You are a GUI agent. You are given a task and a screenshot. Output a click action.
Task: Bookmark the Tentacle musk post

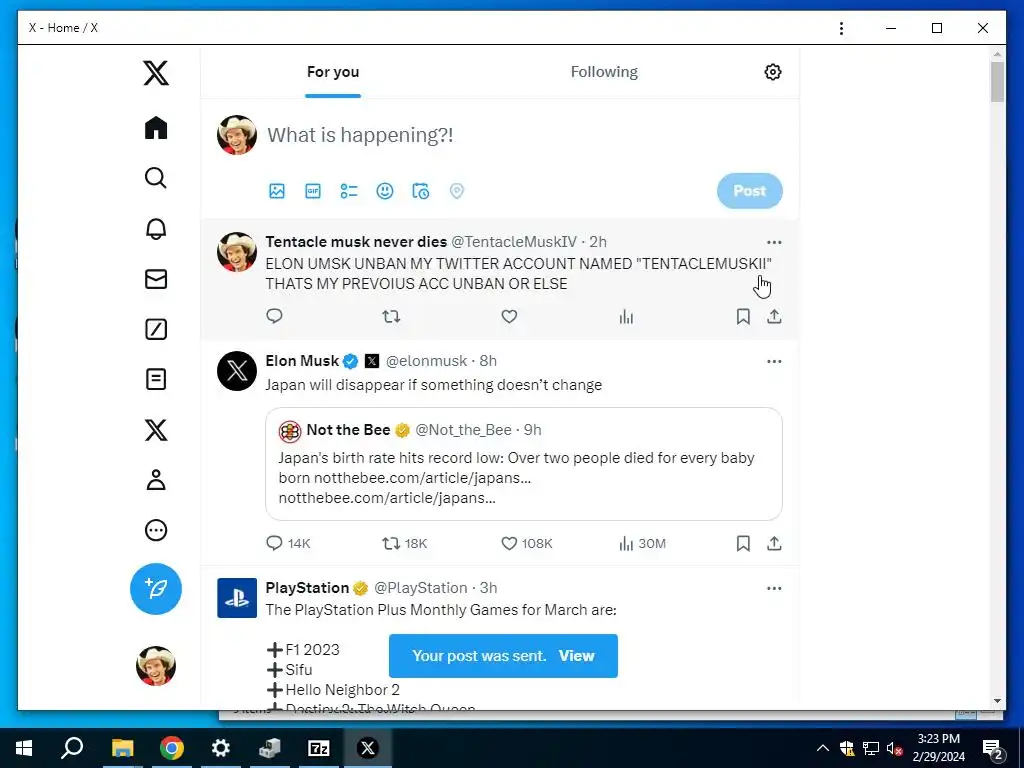coord(743,317)
